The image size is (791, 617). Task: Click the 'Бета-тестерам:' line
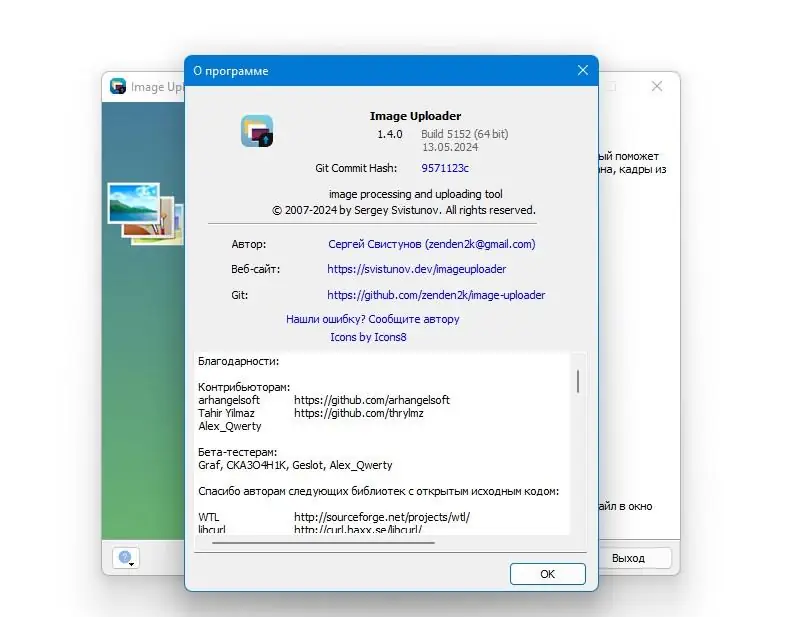[x=238, y=452]
